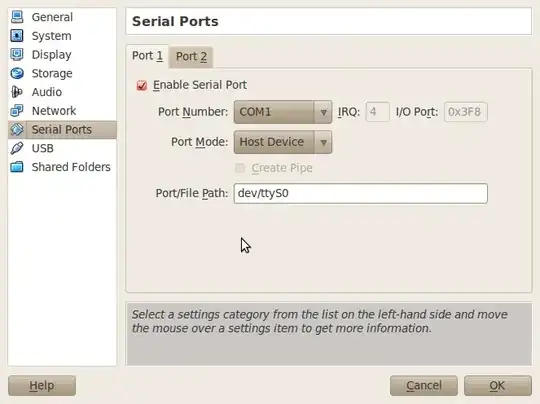
Task: Click the Audio speaker icon
Action: pyautogui.click(x=17, y=92)
